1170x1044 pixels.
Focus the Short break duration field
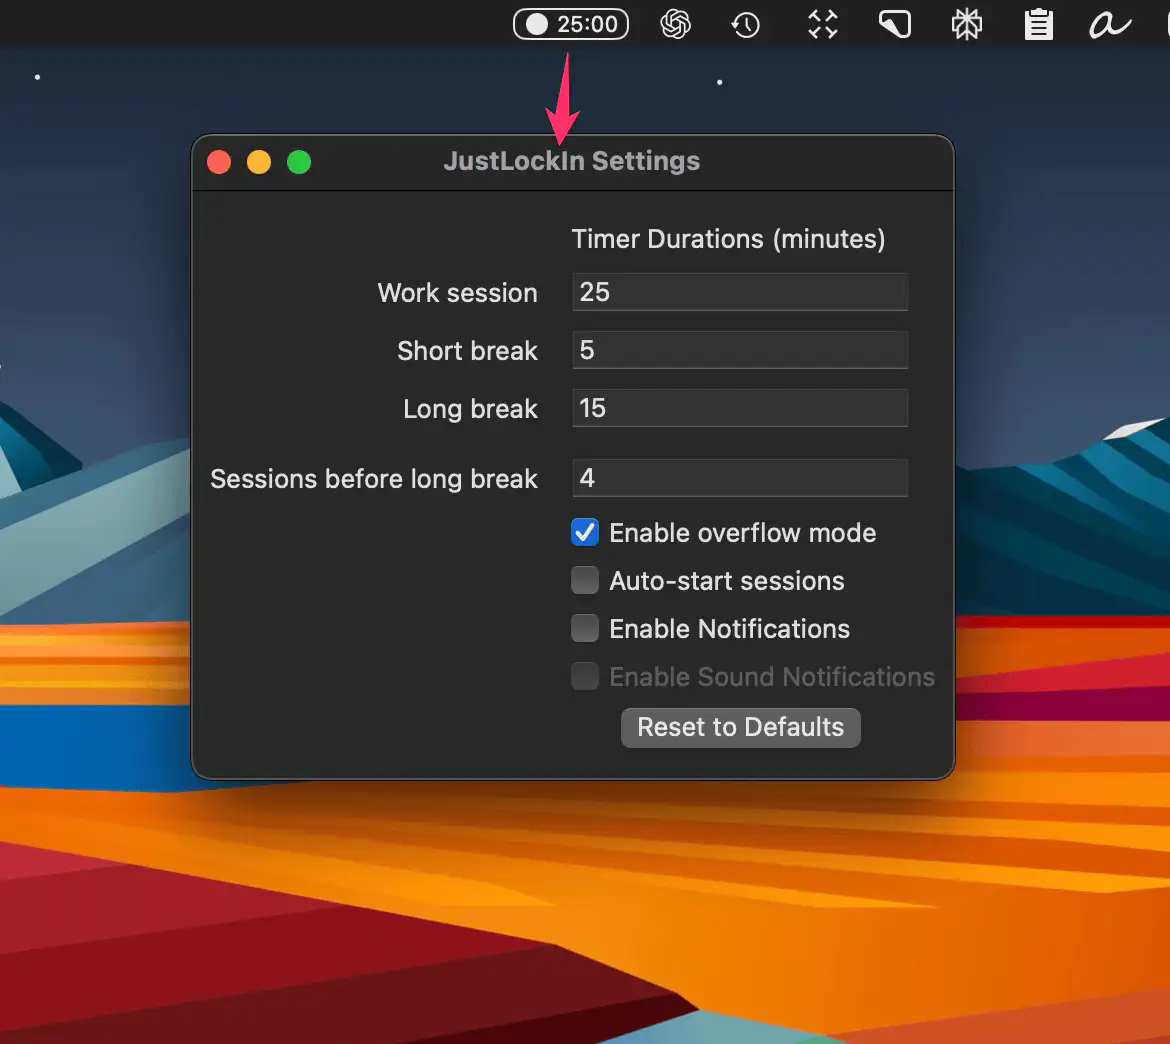(740, 350)
